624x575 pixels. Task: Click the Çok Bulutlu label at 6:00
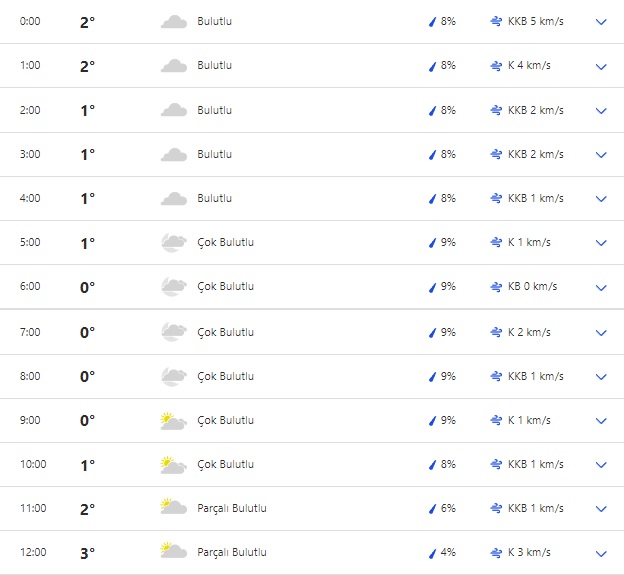[x=226, y=286]
